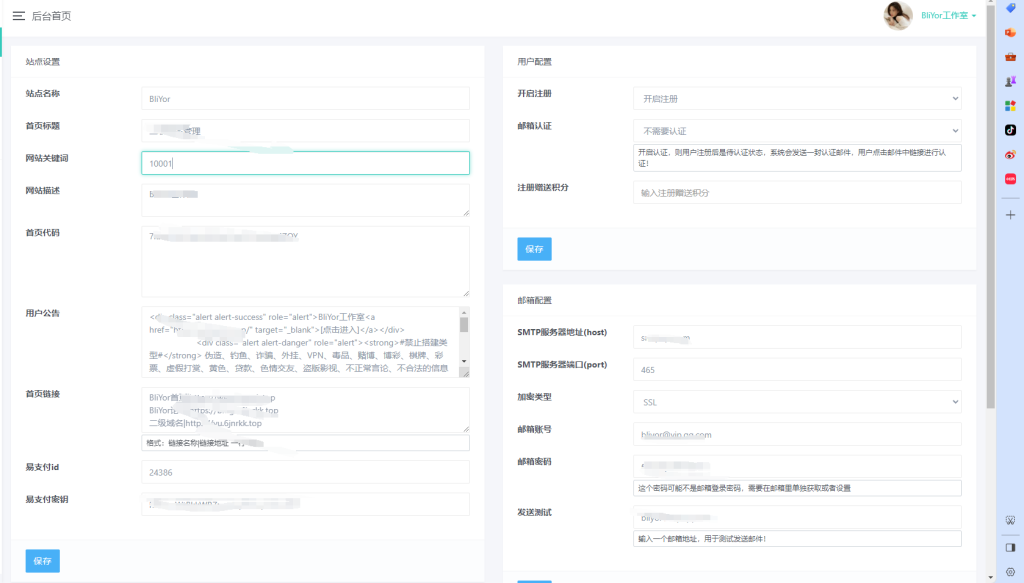Open the 加密类型 SSL dropdown
The image size is (1024, 583).
pyautogui.click(x=797, y=402)
